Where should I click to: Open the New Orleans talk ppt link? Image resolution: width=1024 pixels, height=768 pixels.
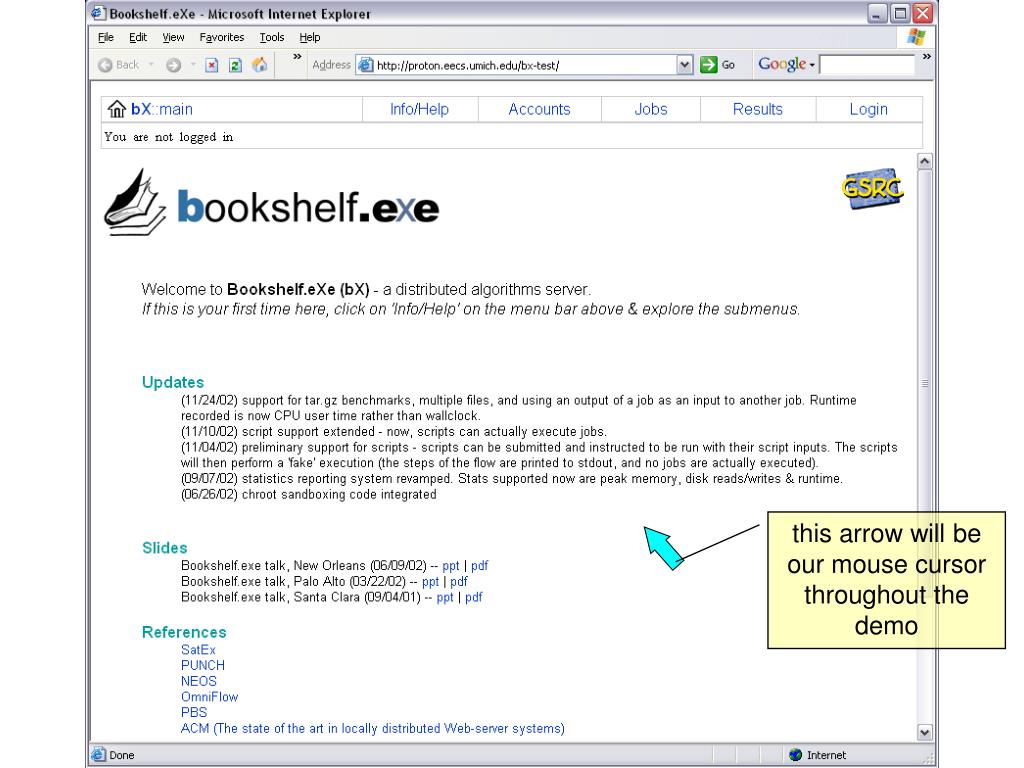(451, 566)
